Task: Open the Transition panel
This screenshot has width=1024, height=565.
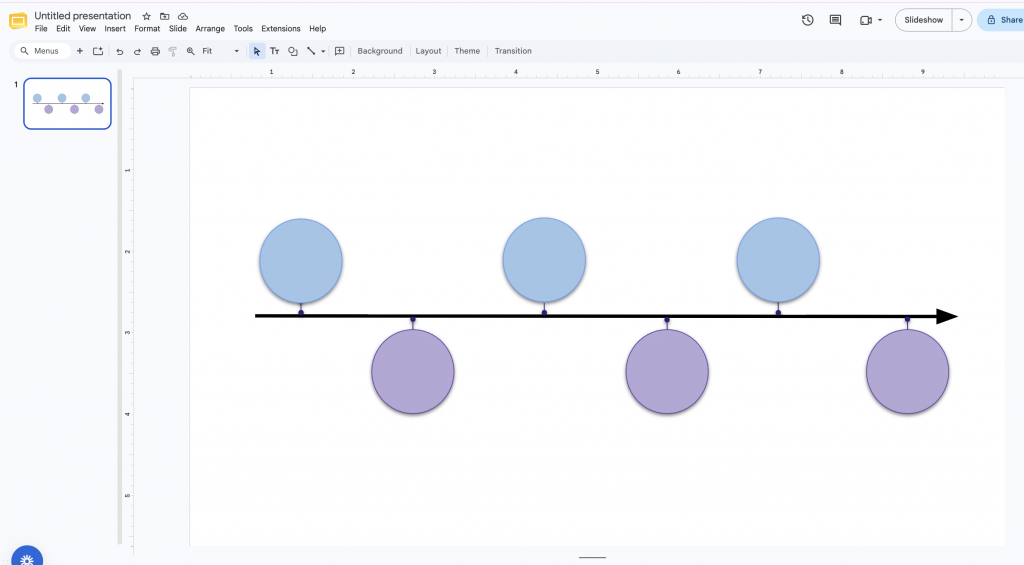Action: pyautogui.click(x=513, y=51)
